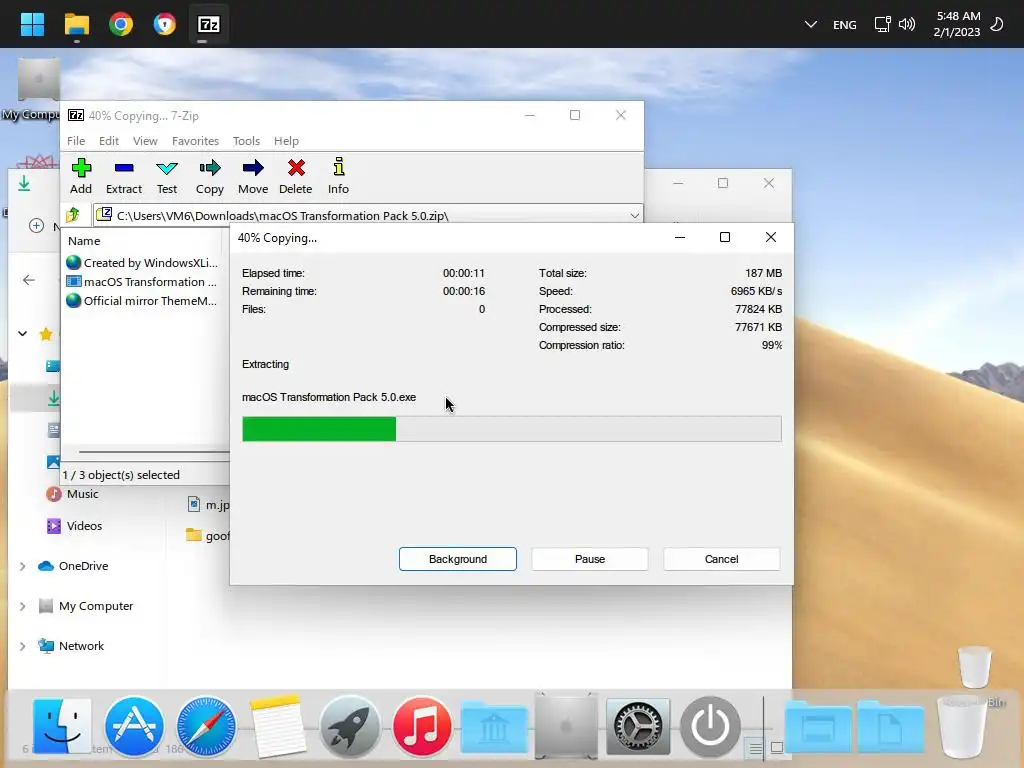
Task: Open Music folder in Explorer sidebar
Action: pos(72,494)
